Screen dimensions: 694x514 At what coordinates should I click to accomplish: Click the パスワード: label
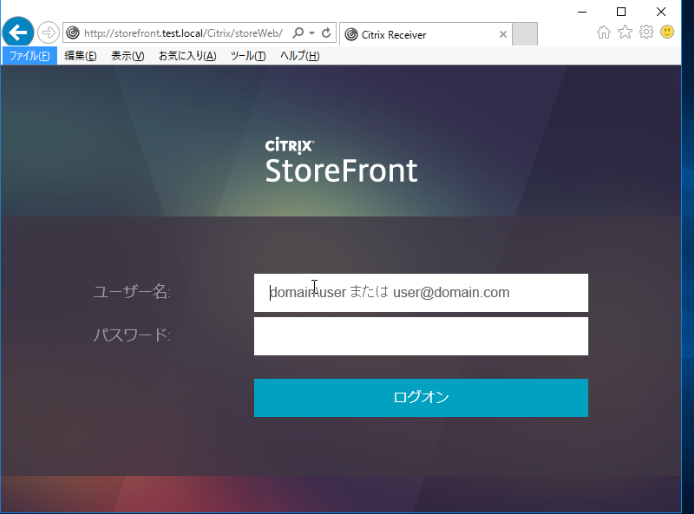132,335
